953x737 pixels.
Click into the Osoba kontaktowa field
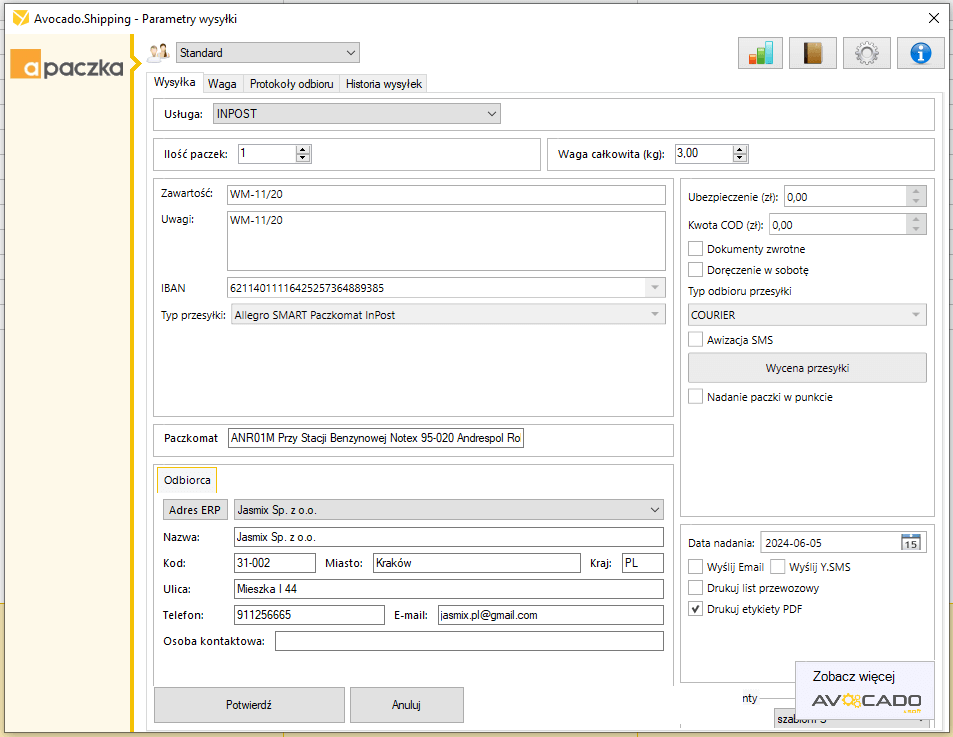[469, 641]
